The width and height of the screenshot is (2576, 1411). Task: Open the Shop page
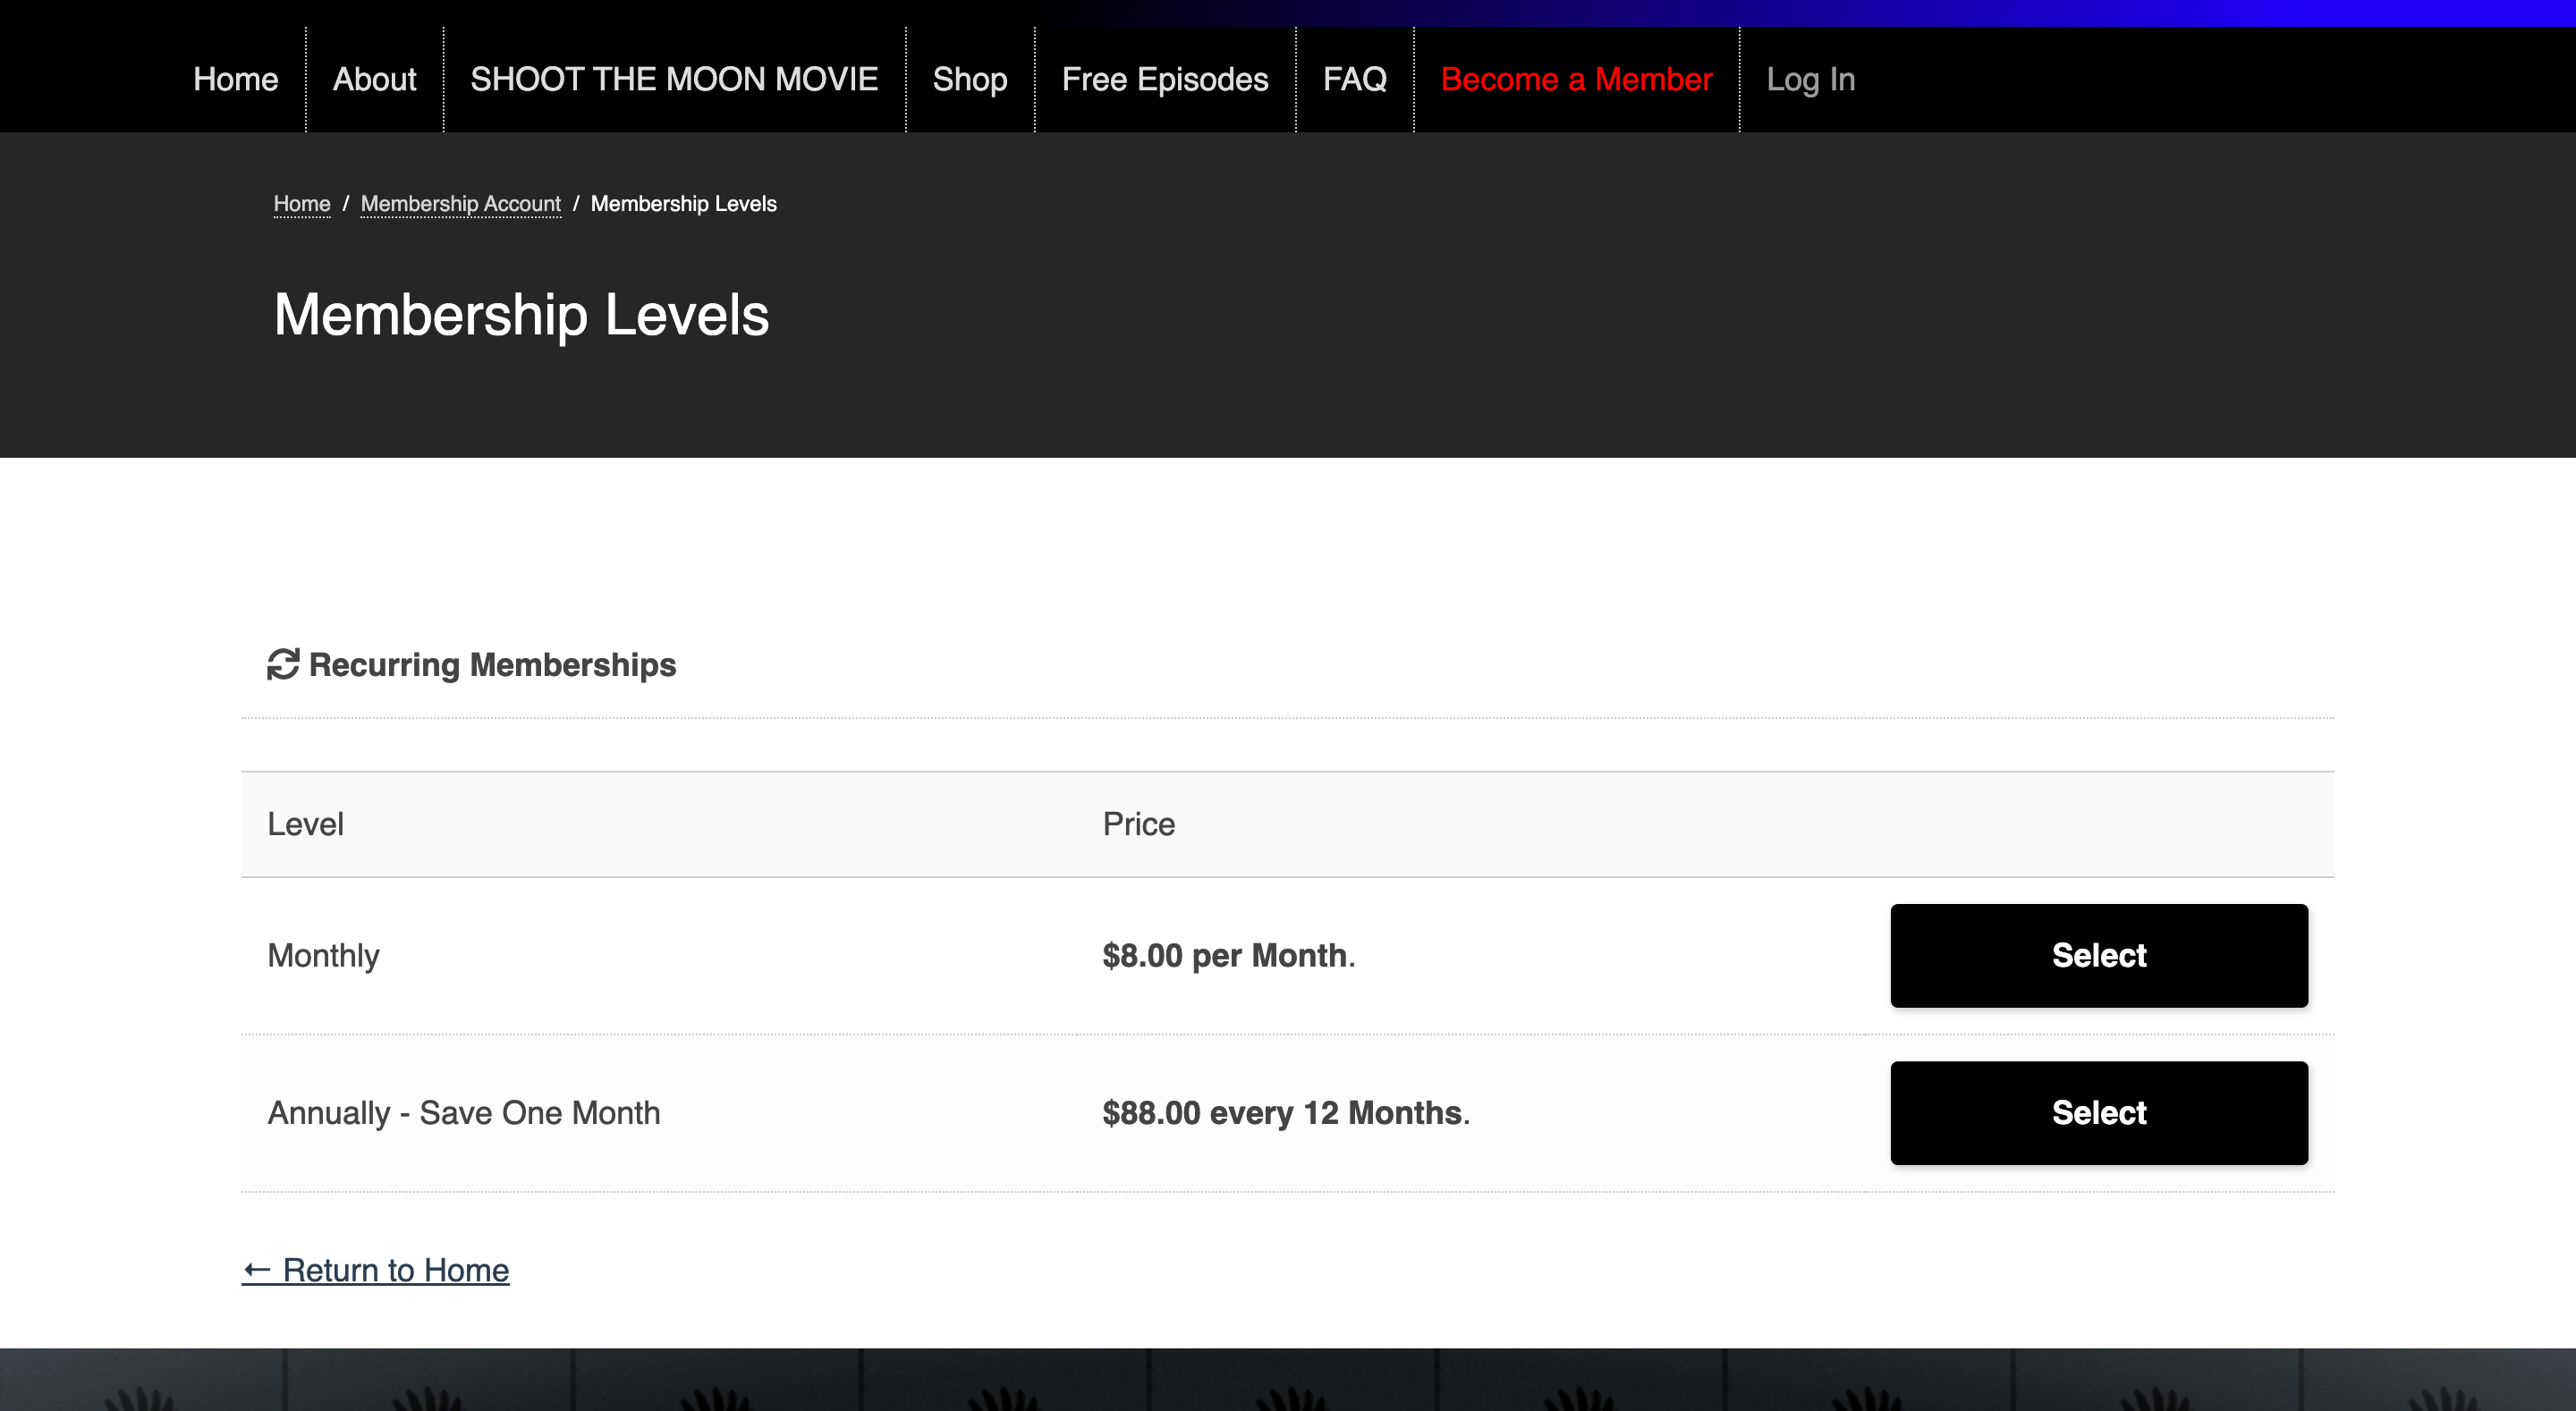[x=970, y=78]
